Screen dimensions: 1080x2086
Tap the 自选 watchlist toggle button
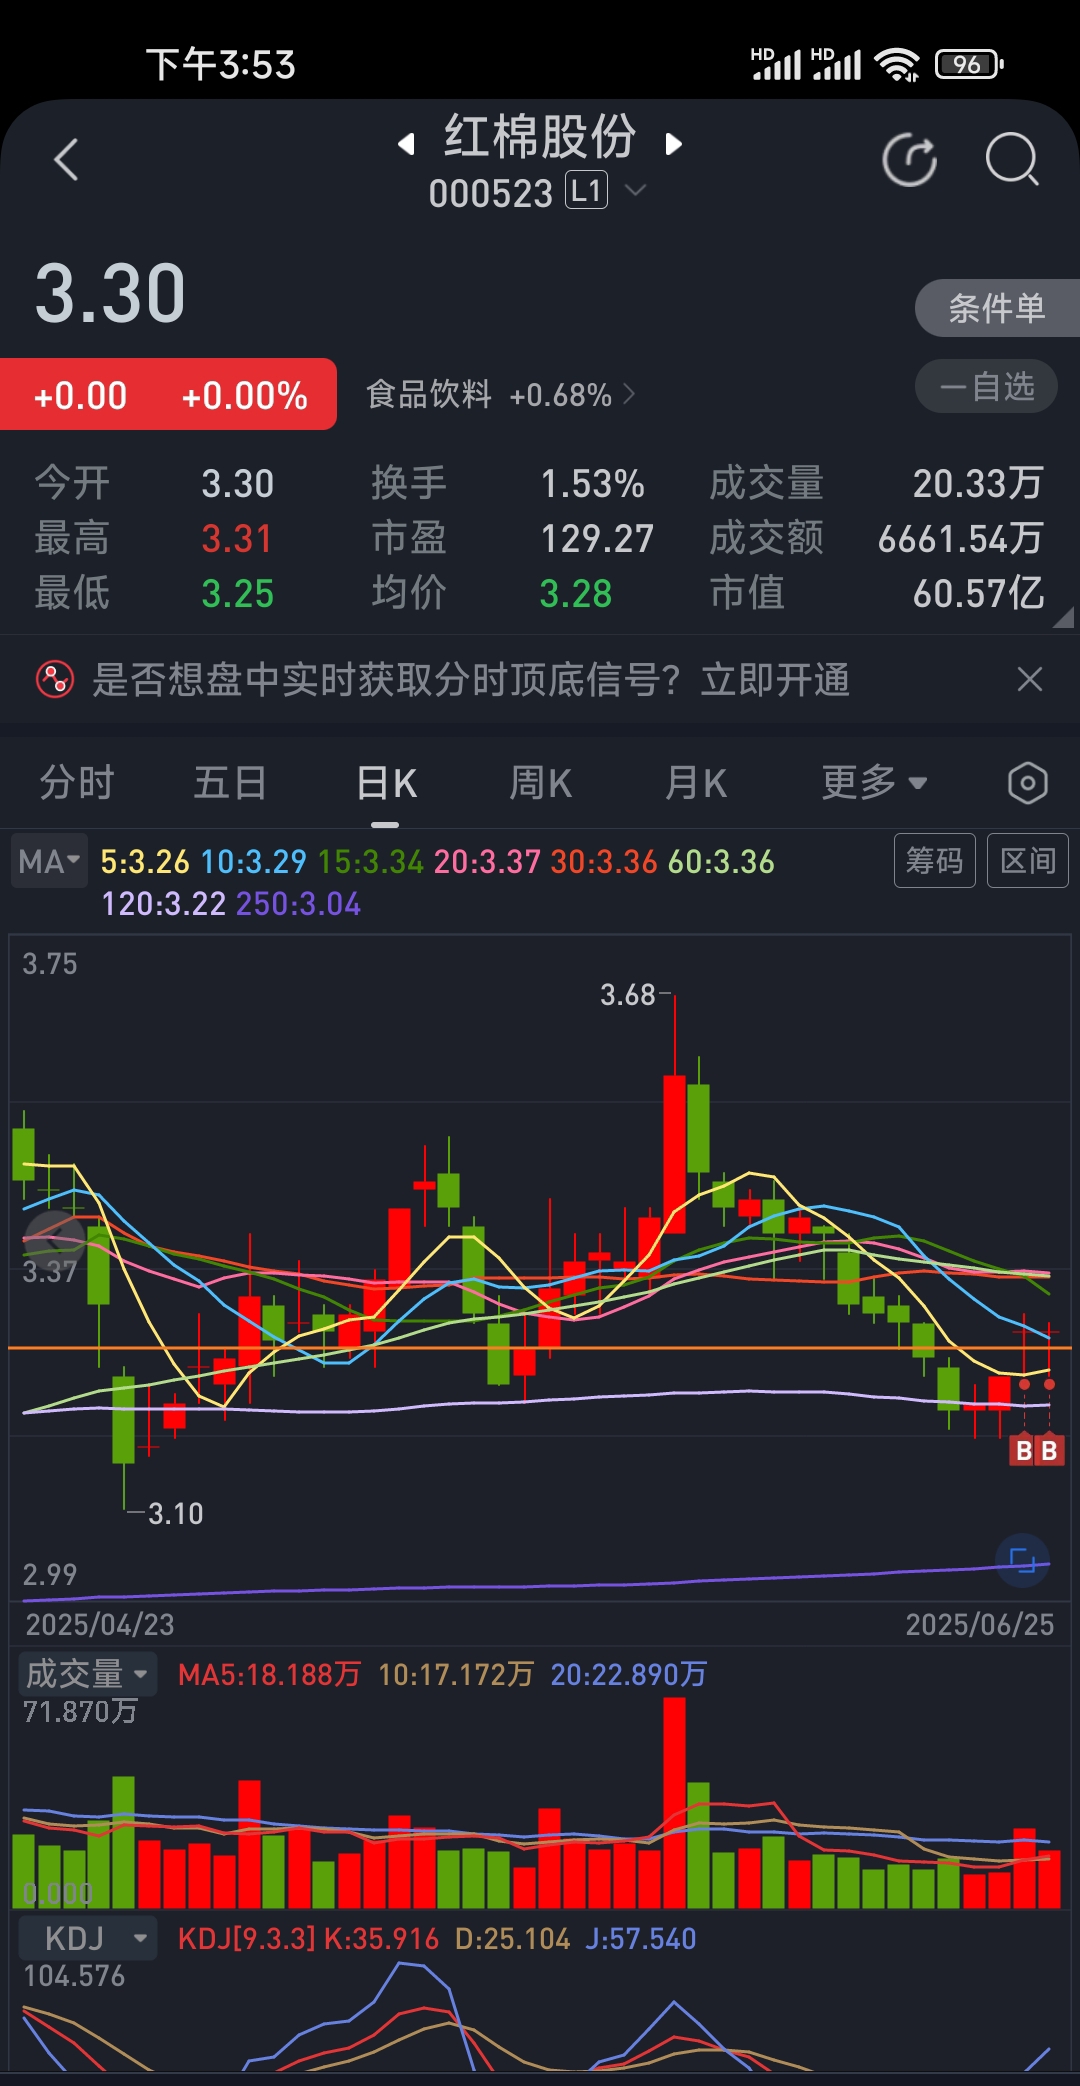tap(986, 387)
